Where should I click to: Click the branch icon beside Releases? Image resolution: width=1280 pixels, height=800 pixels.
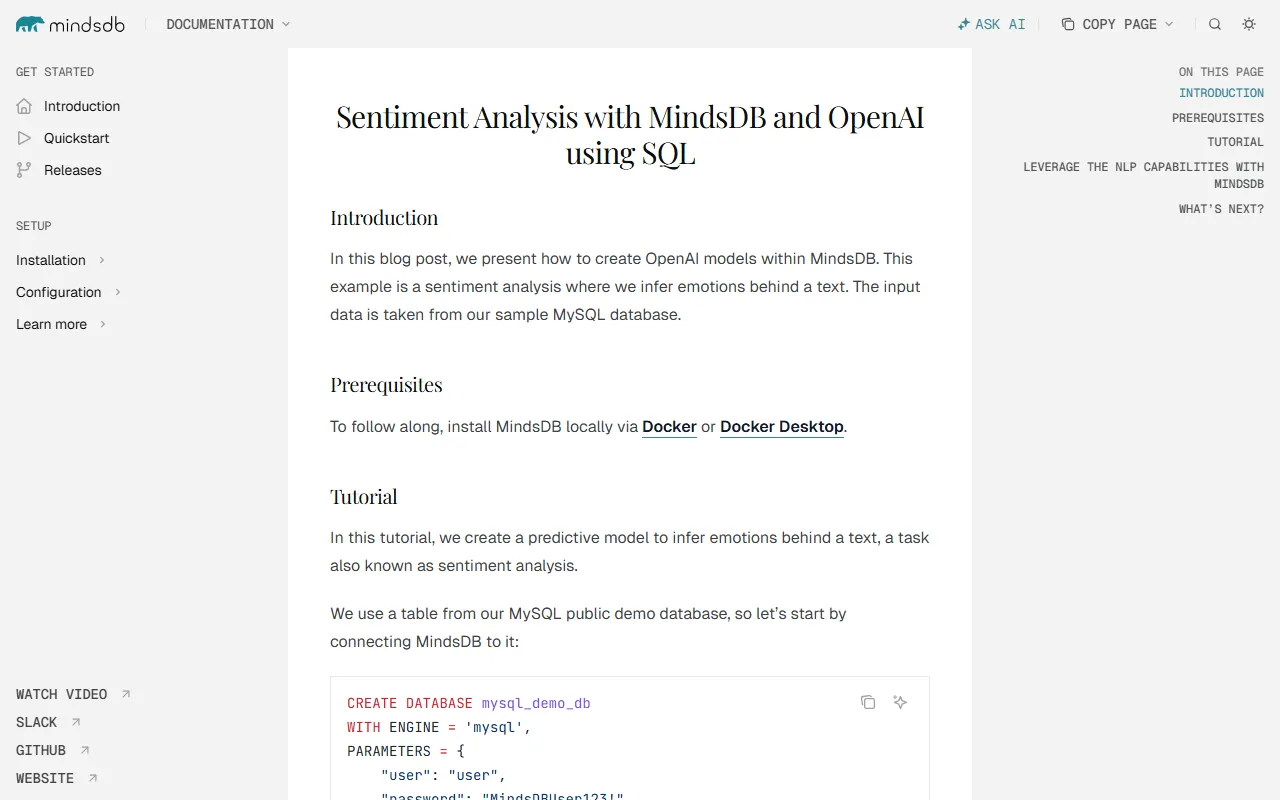tap(22, 170)
